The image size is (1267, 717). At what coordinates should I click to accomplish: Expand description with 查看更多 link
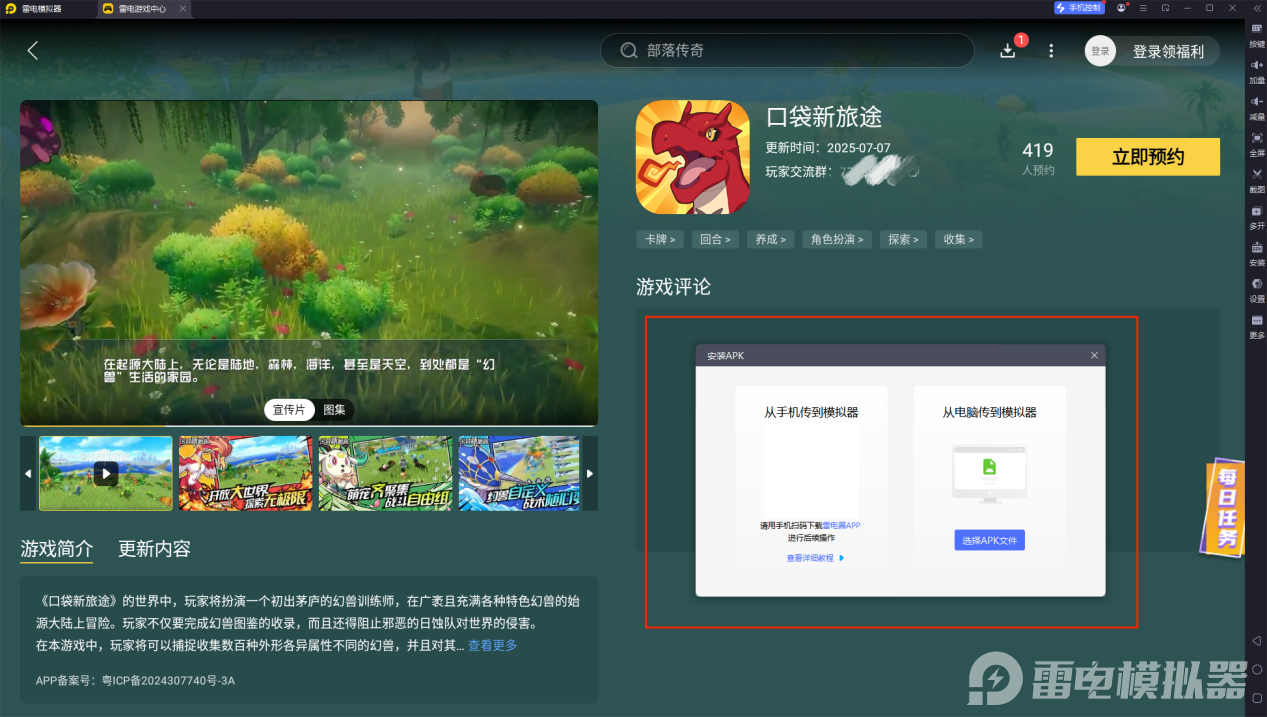[492, 645]
